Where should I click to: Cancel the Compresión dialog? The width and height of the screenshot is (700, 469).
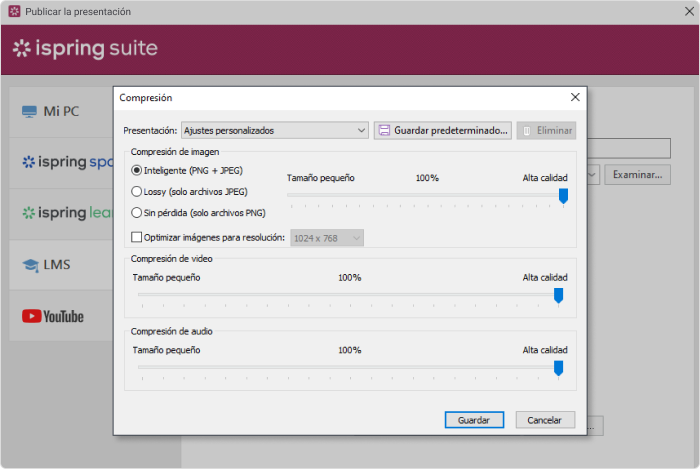pyautogui.click(x=545, y=420)
